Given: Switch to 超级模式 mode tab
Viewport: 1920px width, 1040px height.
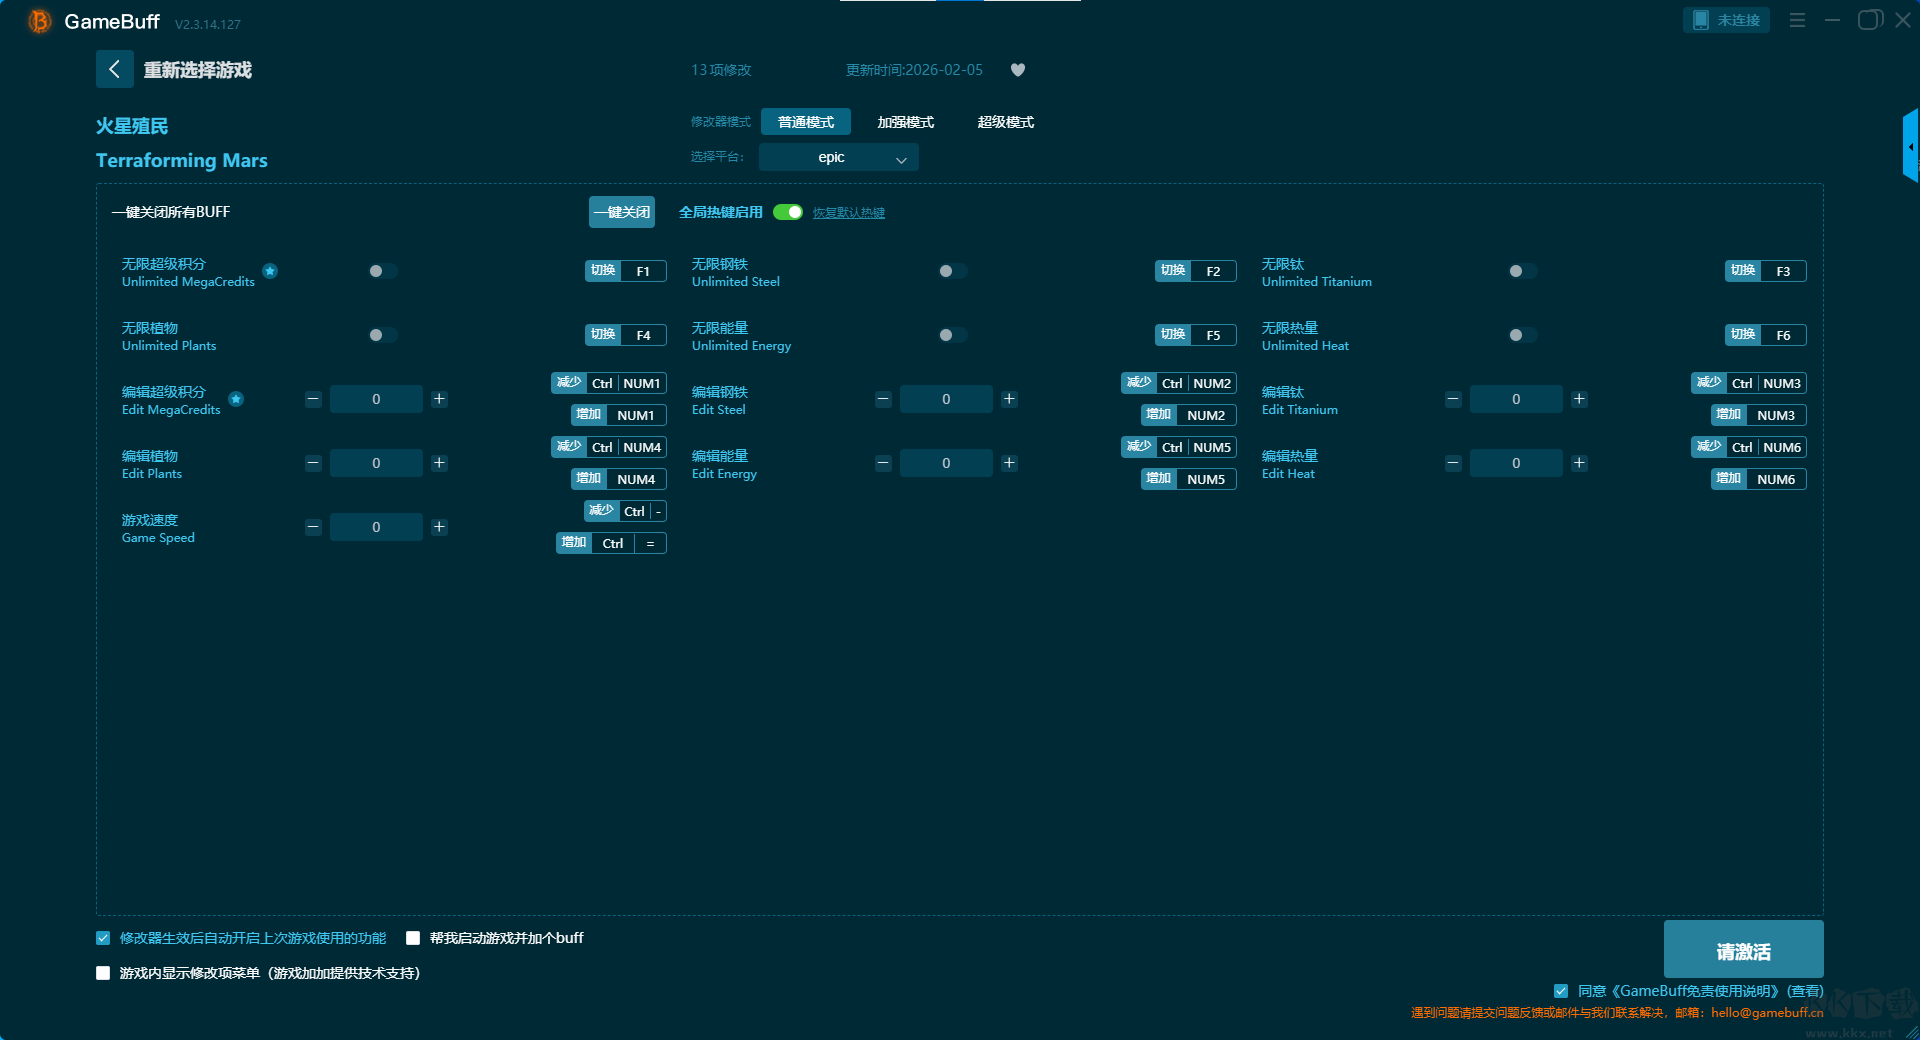Looking at the screenshot, I should tap(1006, 122).
